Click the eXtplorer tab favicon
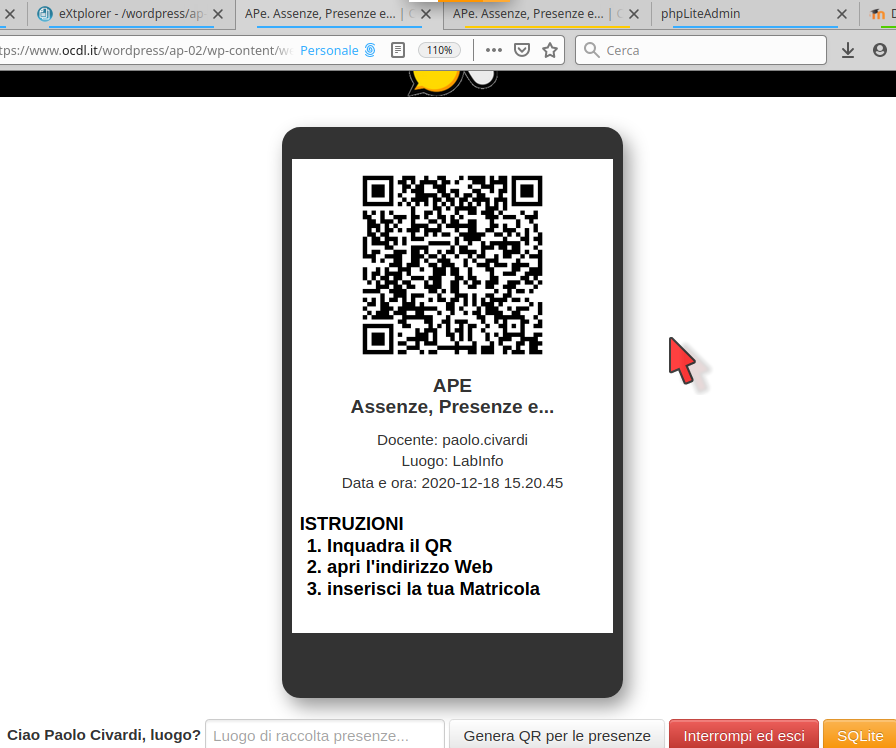 [45, 14]
